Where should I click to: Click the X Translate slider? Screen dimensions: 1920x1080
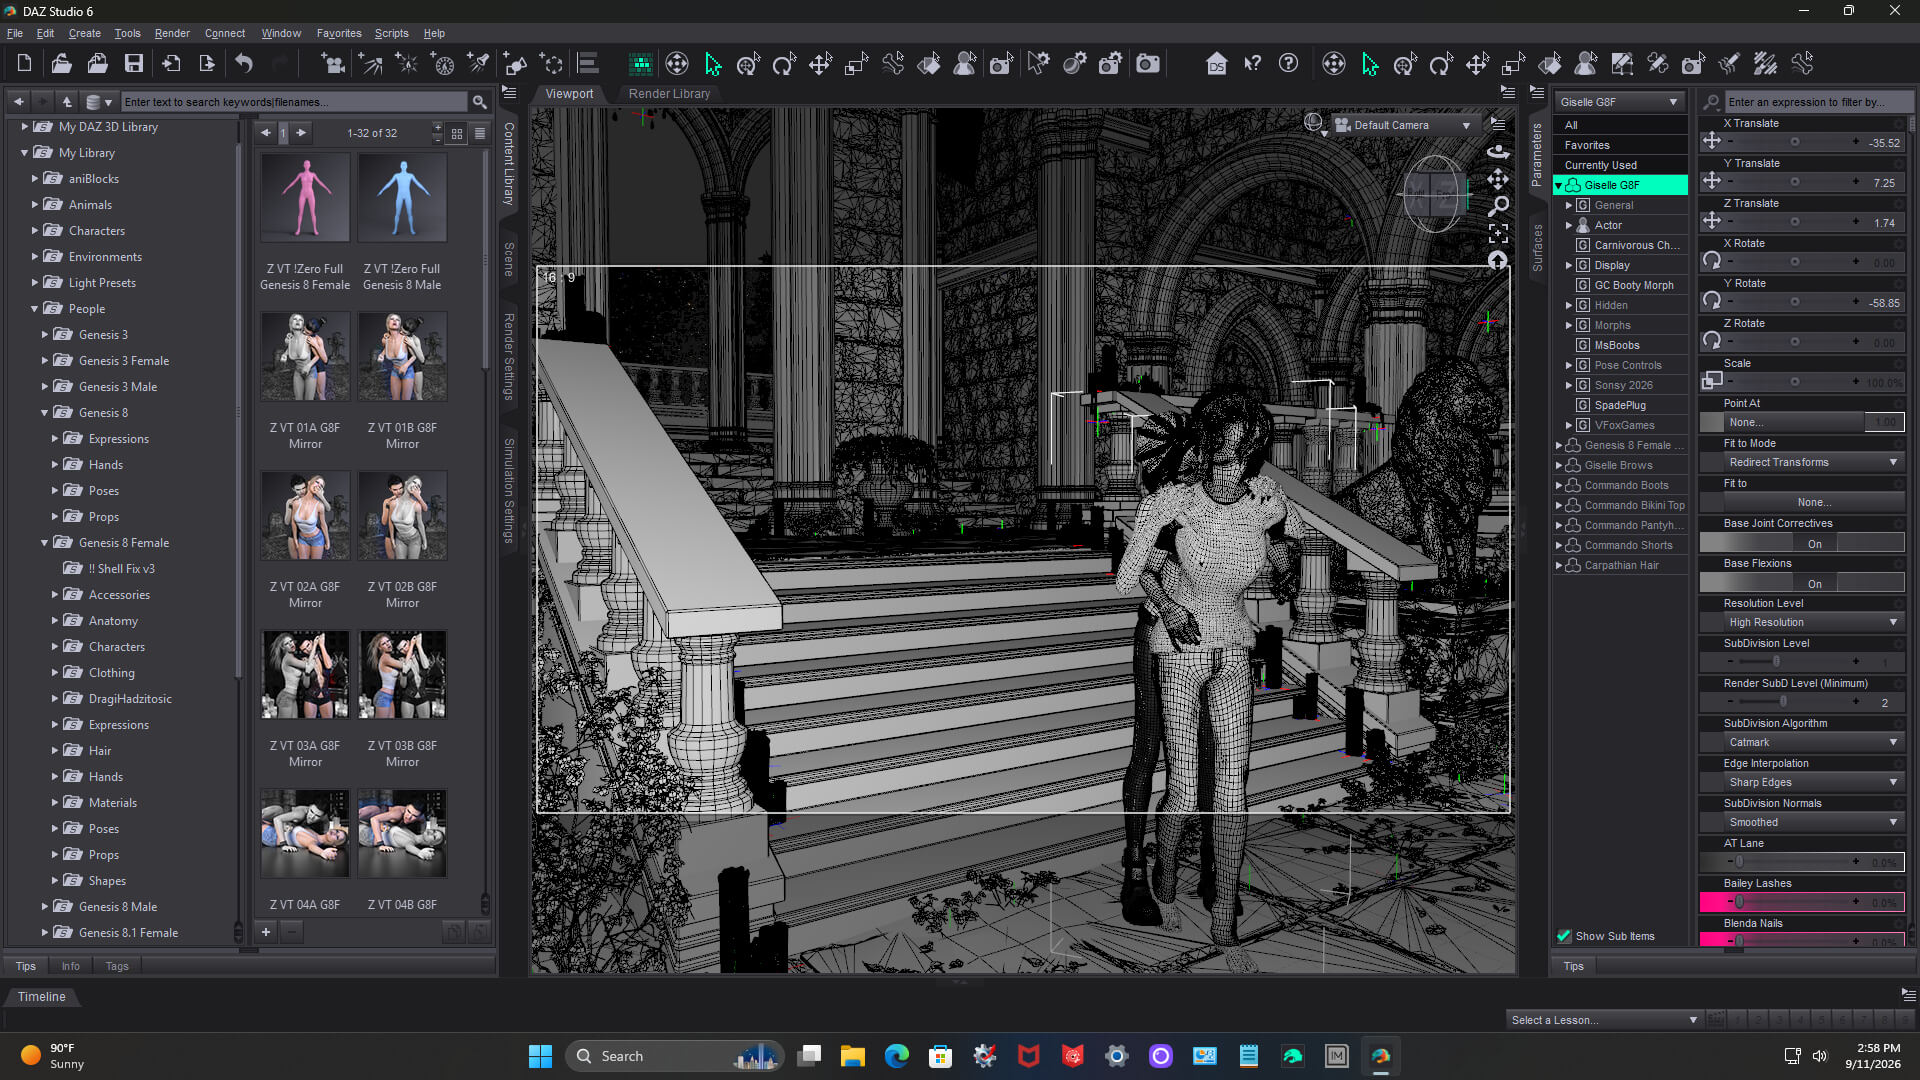tap(1794, 142)
